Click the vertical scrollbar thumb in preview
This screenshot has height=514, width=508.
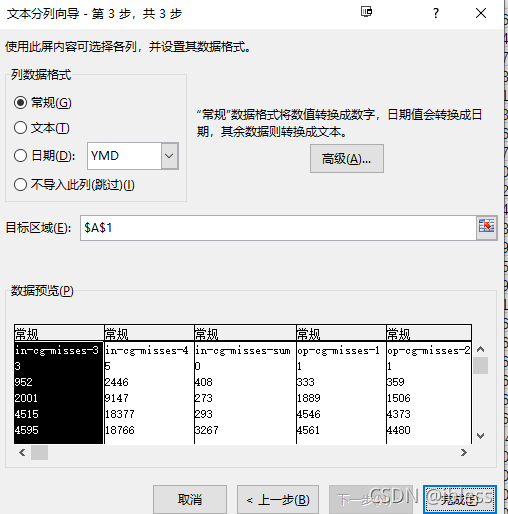click(480, 365)
